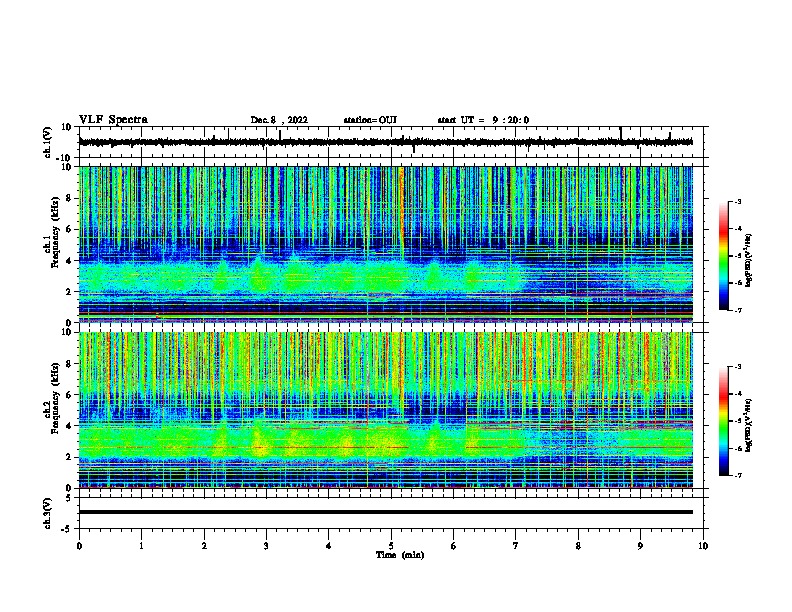Click the ch.1 spectrogram plot

386,244
